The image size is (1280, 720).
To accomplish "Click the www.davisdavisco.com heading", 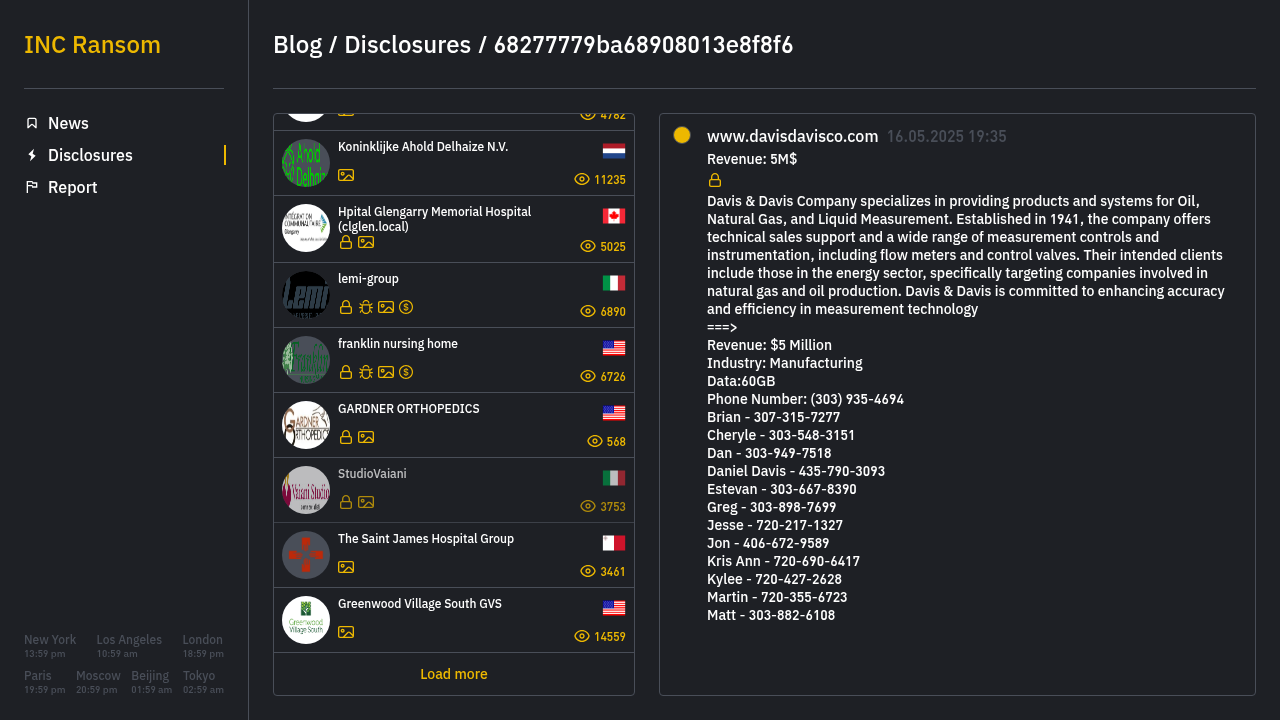I will [793, 136].
